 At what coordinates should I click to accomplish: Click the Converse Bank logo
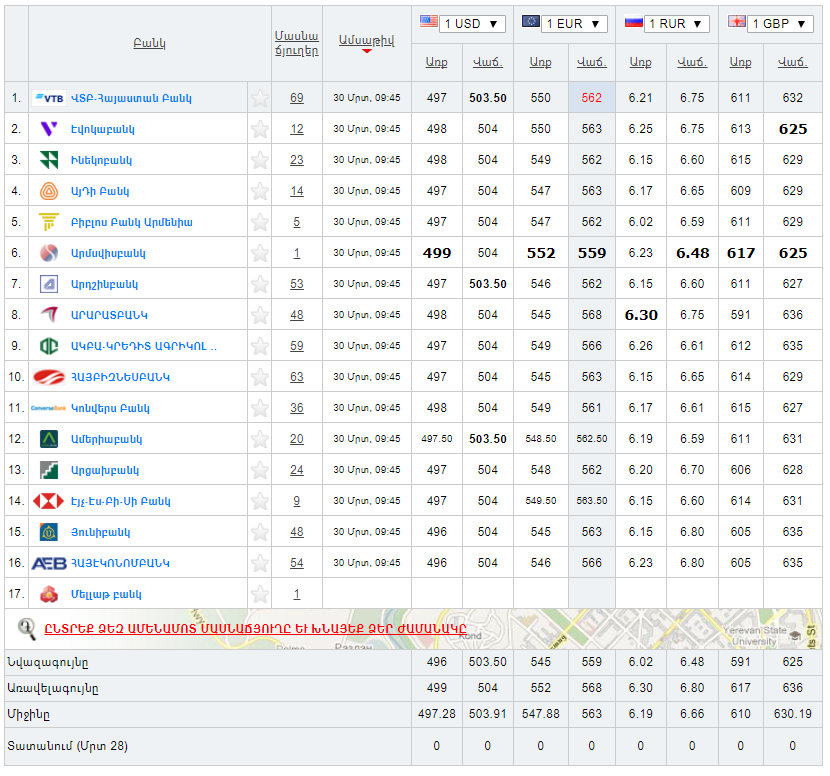(x=48, y=408)
